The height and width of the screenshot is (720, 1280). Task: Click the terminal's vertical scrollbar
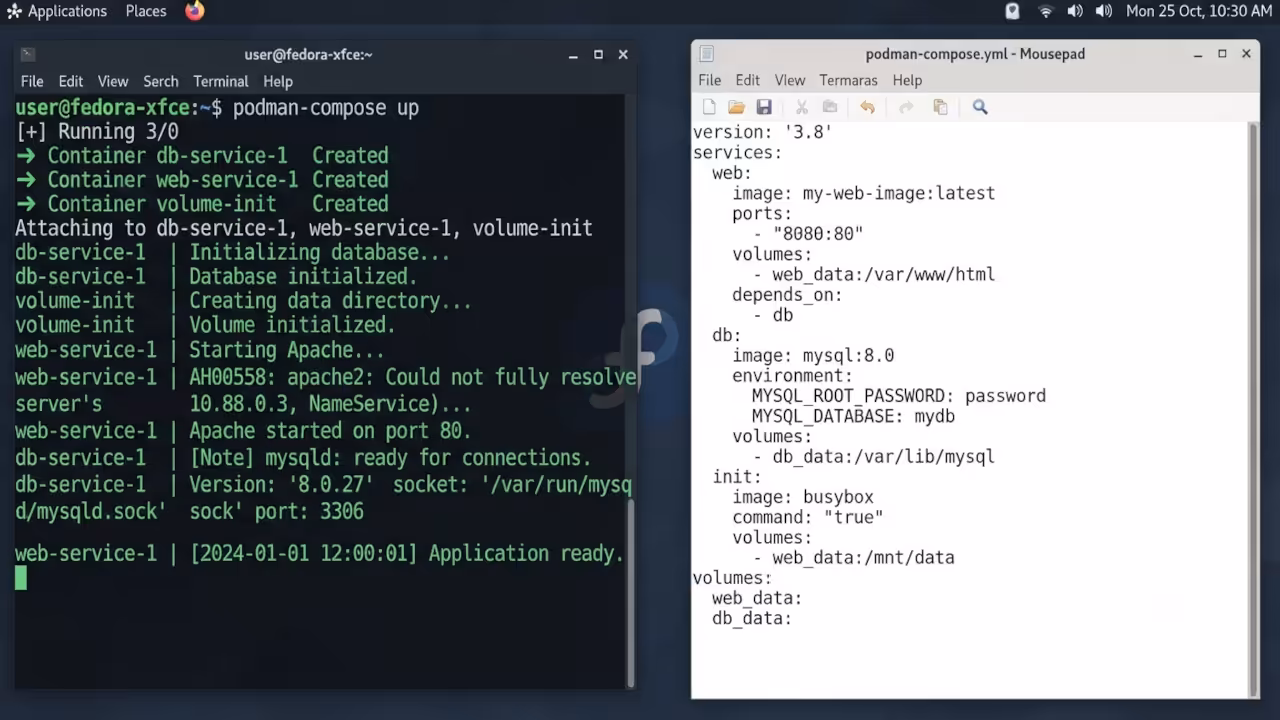pos(631,592)
